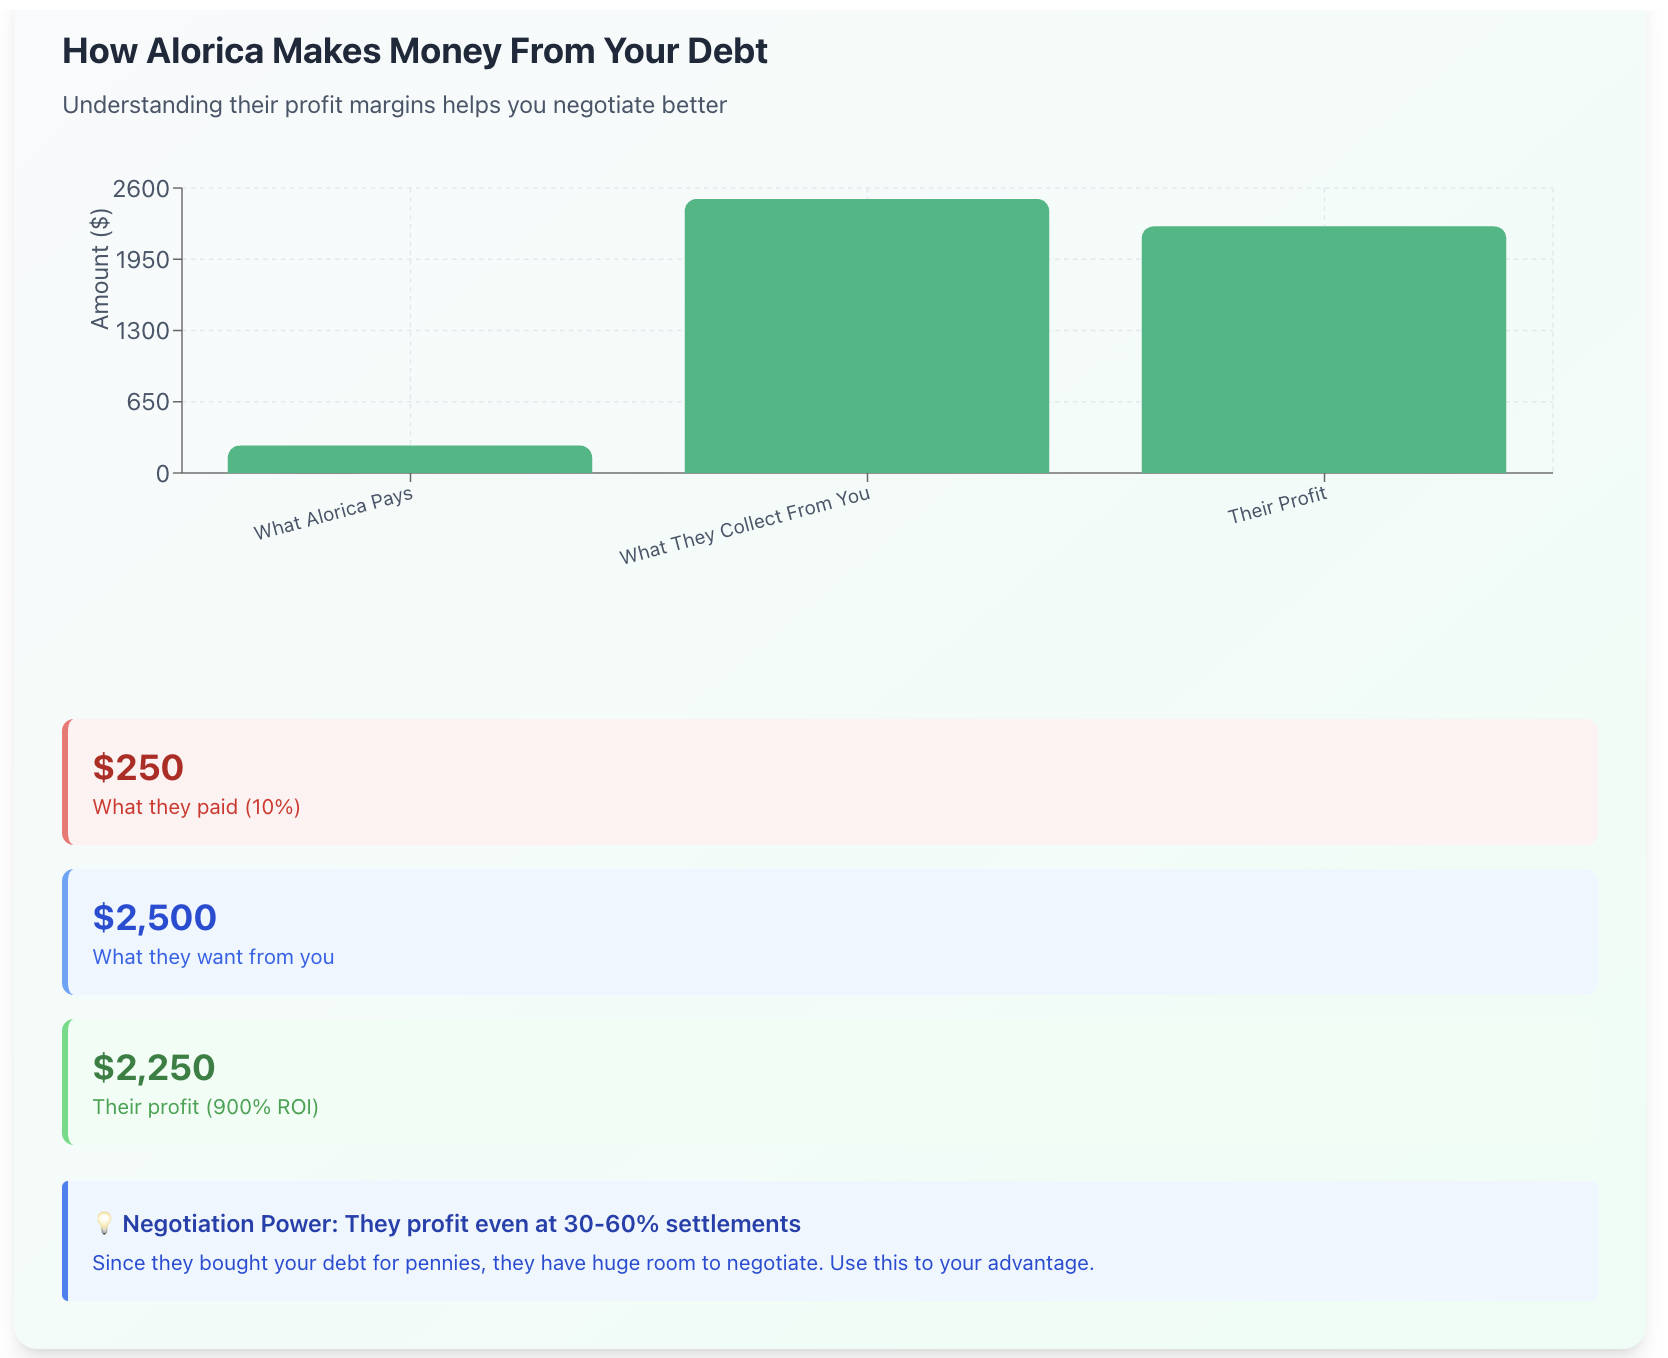Click the 1300 y-axis label
The image size is (1668, 1358).
pos(142,331)
